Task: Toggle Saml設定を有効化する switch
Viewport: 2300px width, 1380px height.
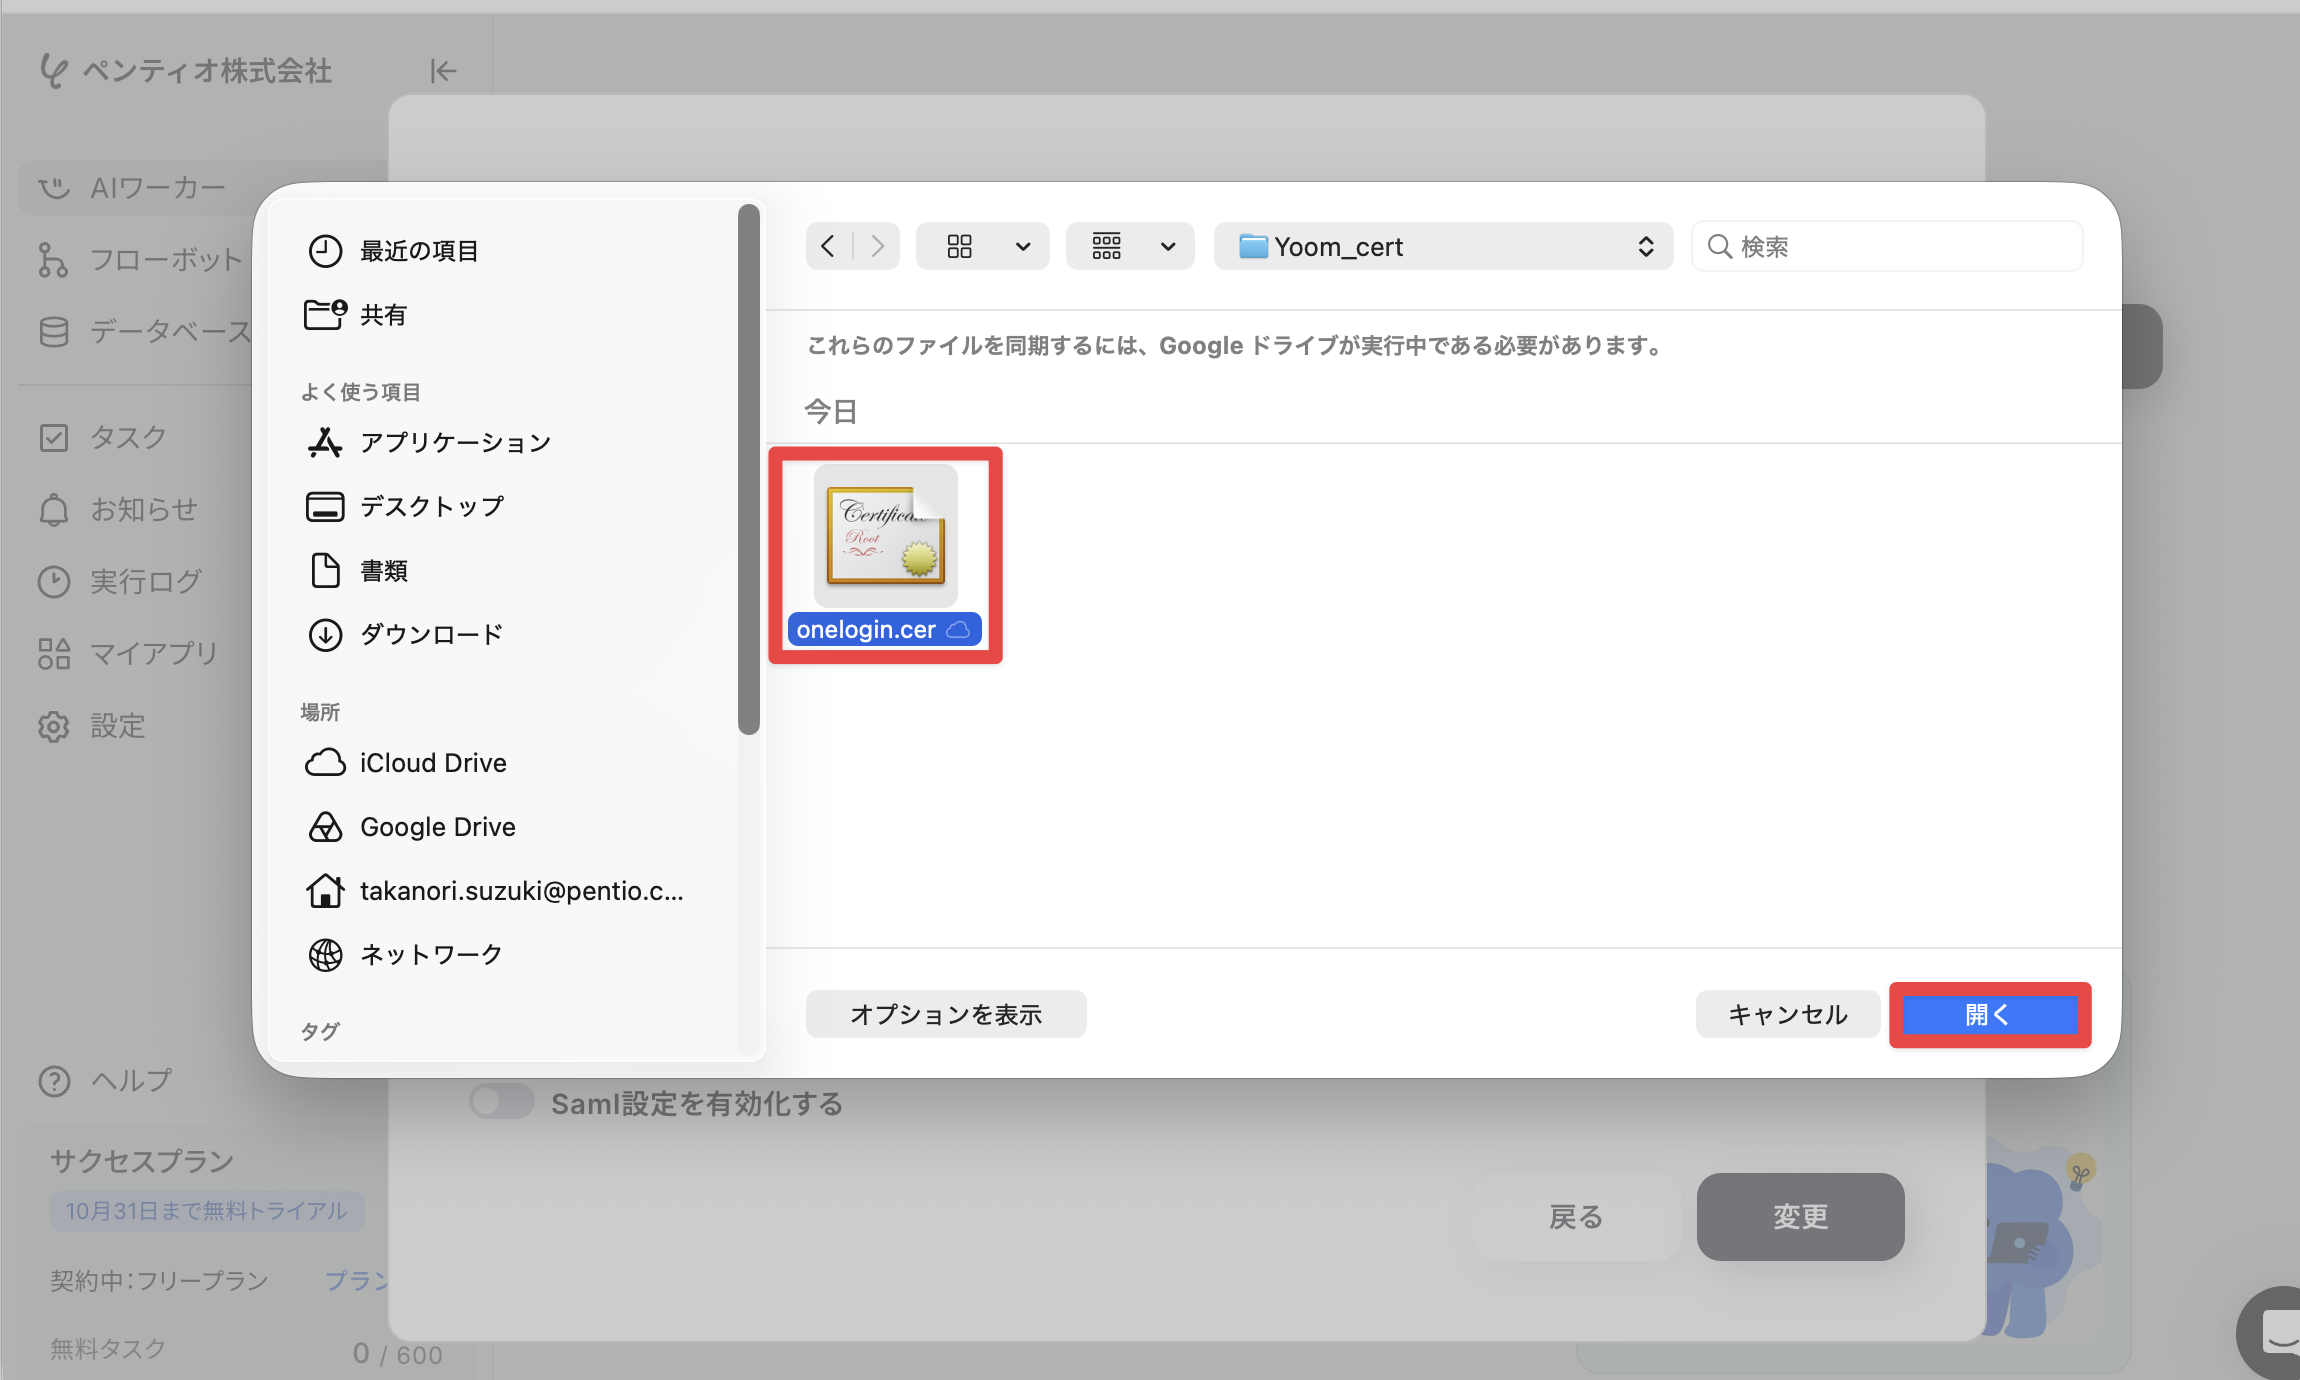Action: point(502,1103)
